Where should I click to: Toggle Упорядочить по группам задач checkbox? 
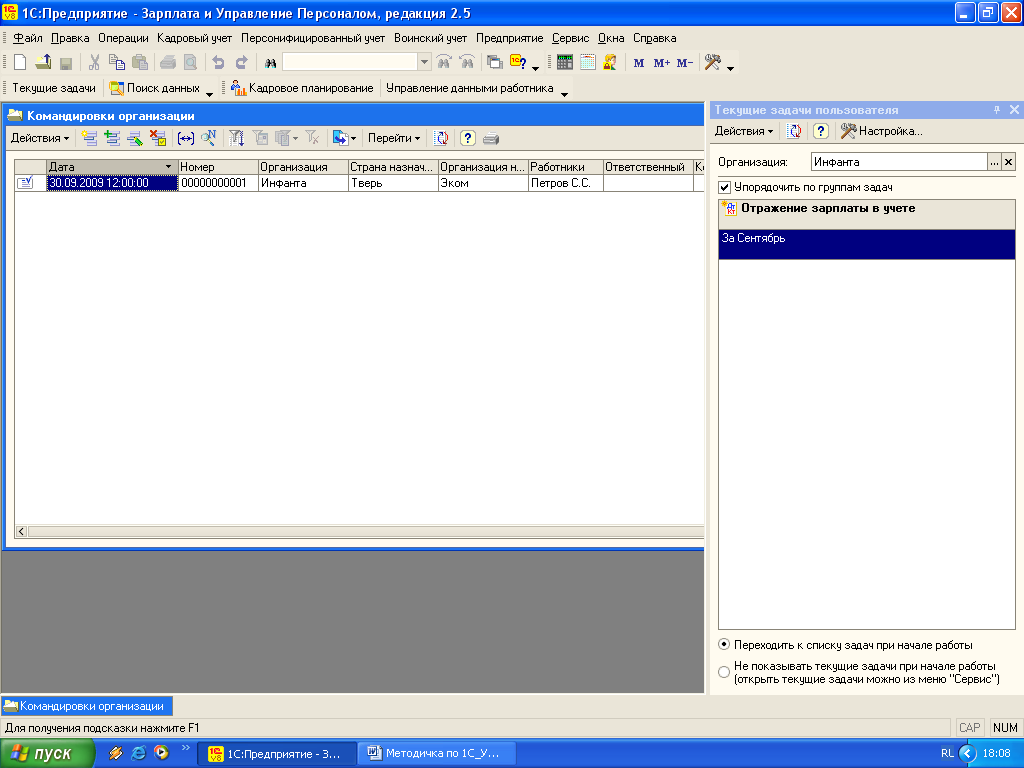coord(724,187)
